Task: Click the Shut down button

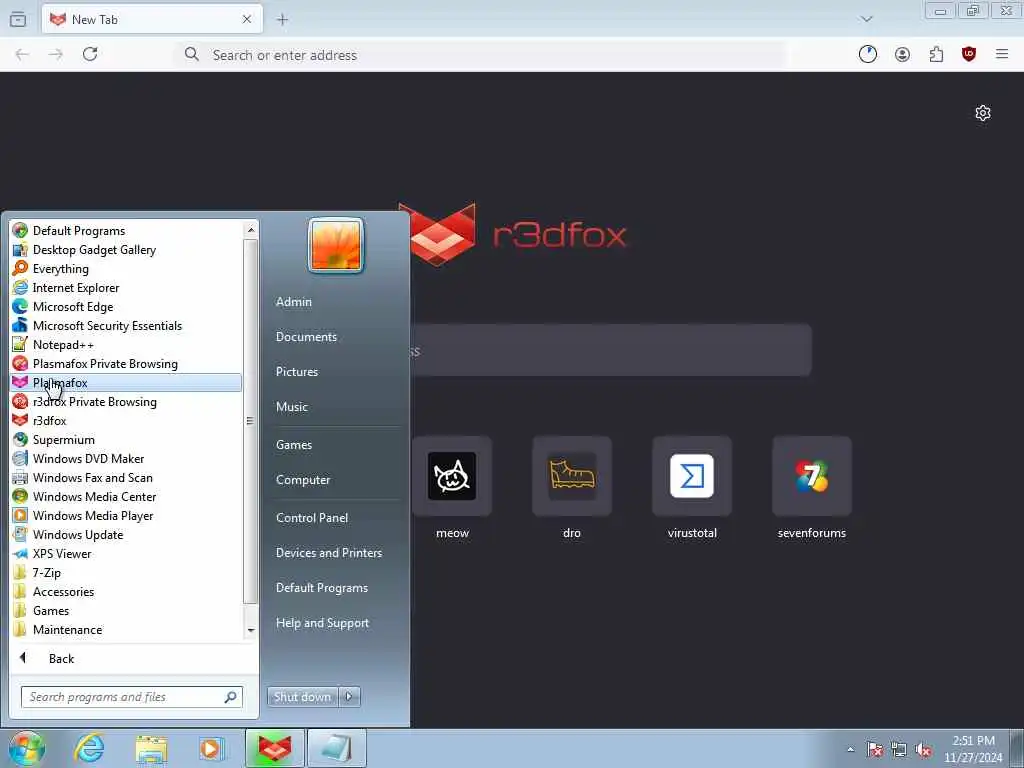Action: [302, 697]
